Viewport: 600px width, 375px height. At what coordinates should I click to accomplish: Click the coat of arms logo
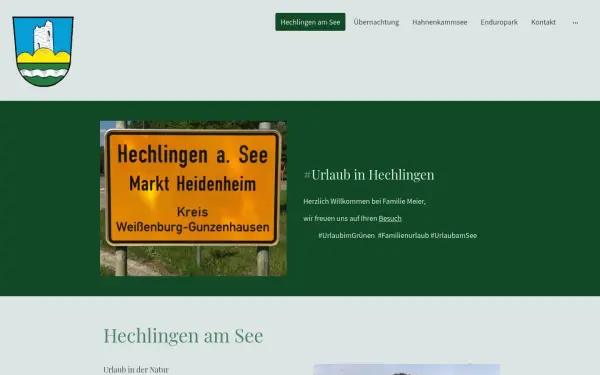pyautogui.click(x=43, y=51)
